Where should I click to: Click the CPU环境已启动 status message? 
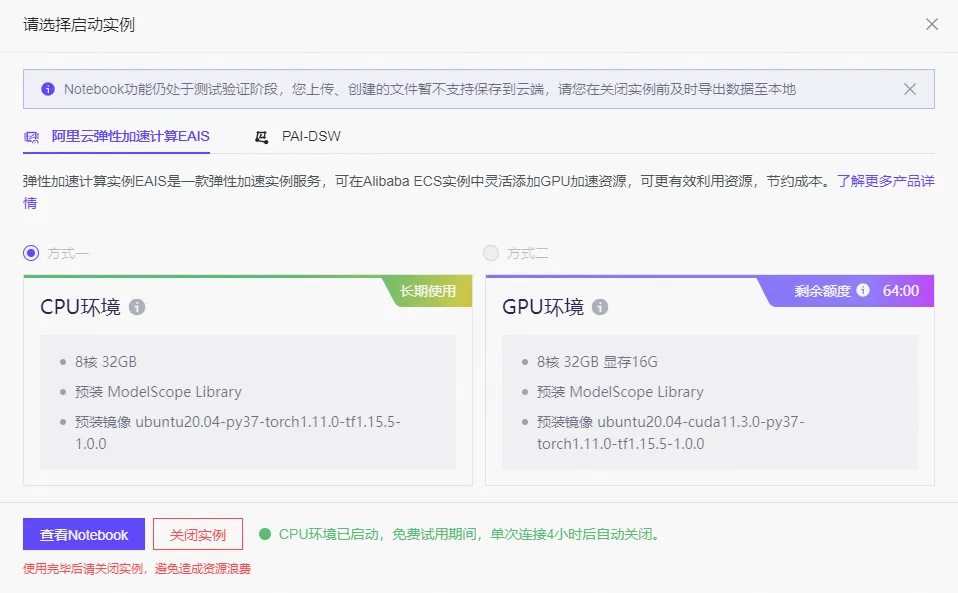(471, 534)
